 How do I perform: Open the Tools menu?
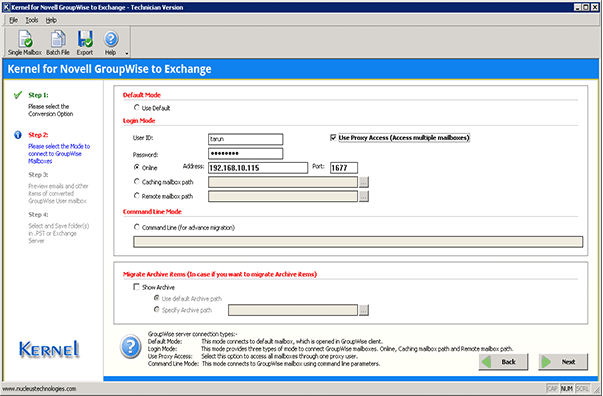32,20
